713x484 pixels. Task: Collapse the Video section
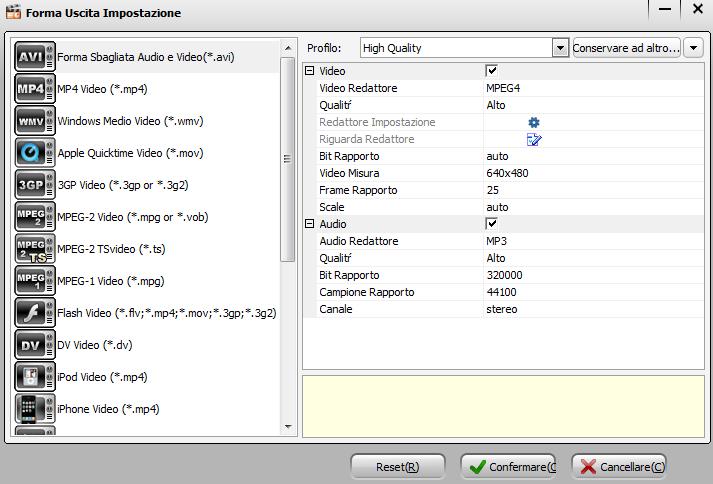[x=310, y=71]
